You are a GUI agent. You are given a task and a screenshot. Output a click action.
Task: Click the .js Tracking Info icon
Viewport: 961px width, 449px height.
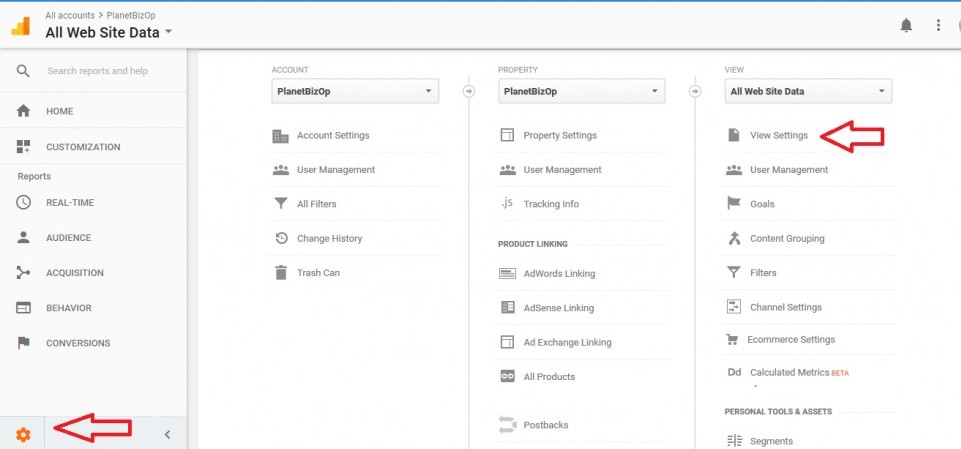506,203
